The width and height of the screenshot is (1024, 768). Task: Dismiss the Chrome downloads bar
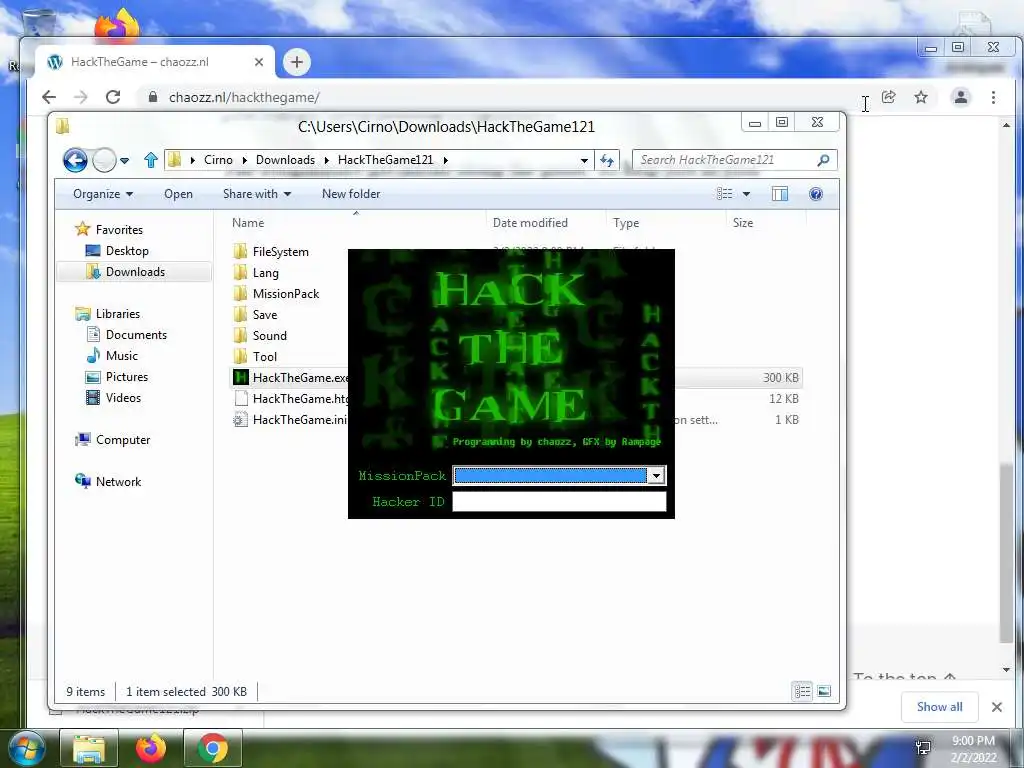coord(997,707)
